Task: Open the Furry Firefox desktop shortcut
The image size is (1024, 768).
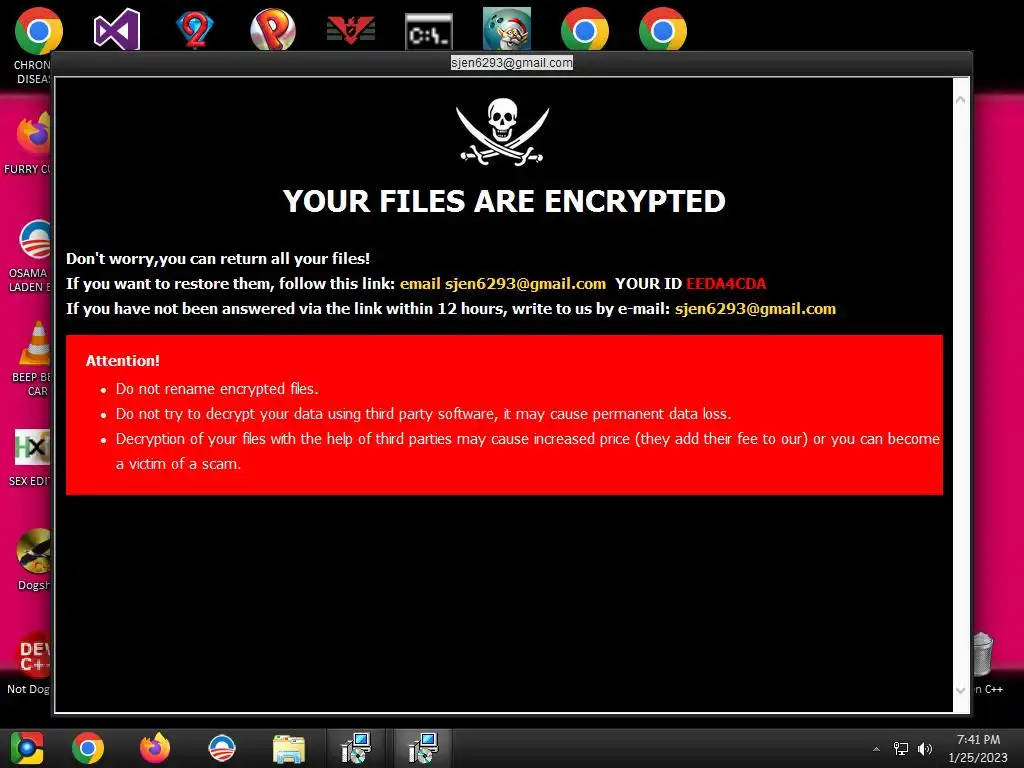Action: pyautogui.click(x=34, y=133)
